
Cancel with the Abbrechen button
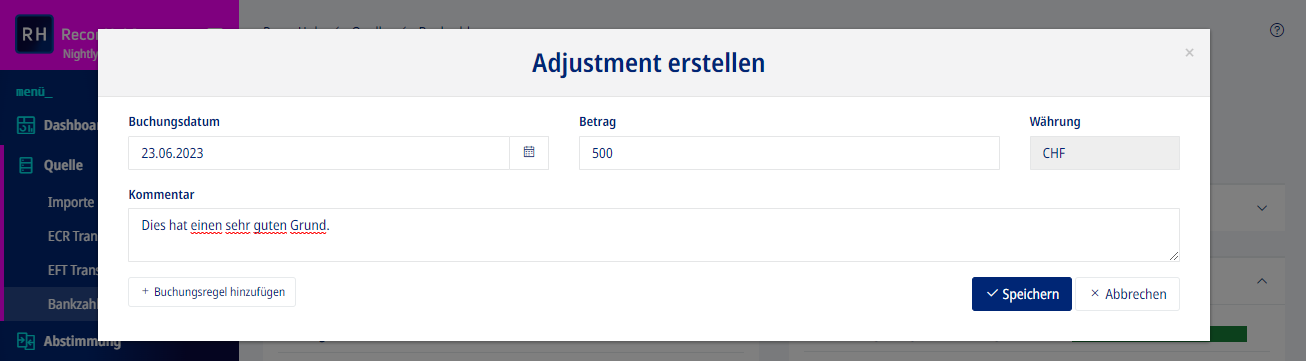(1128, 294)
